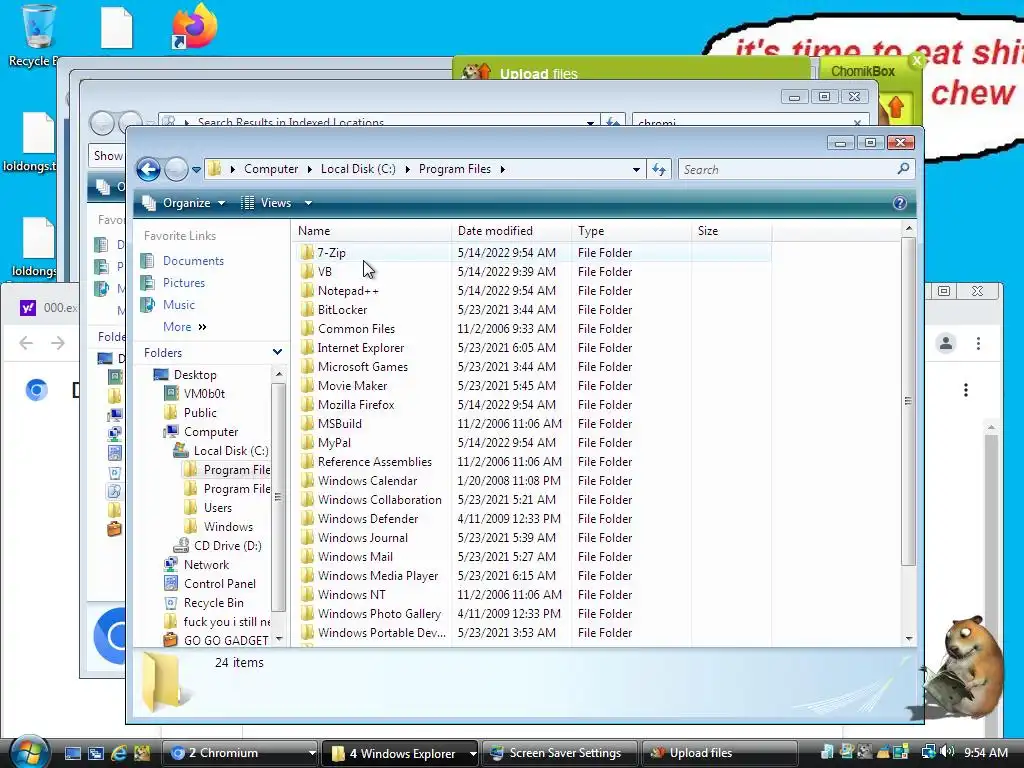Click Computer in the address breadcrumb
This screenshot has height=768, width=1024.
271,169
